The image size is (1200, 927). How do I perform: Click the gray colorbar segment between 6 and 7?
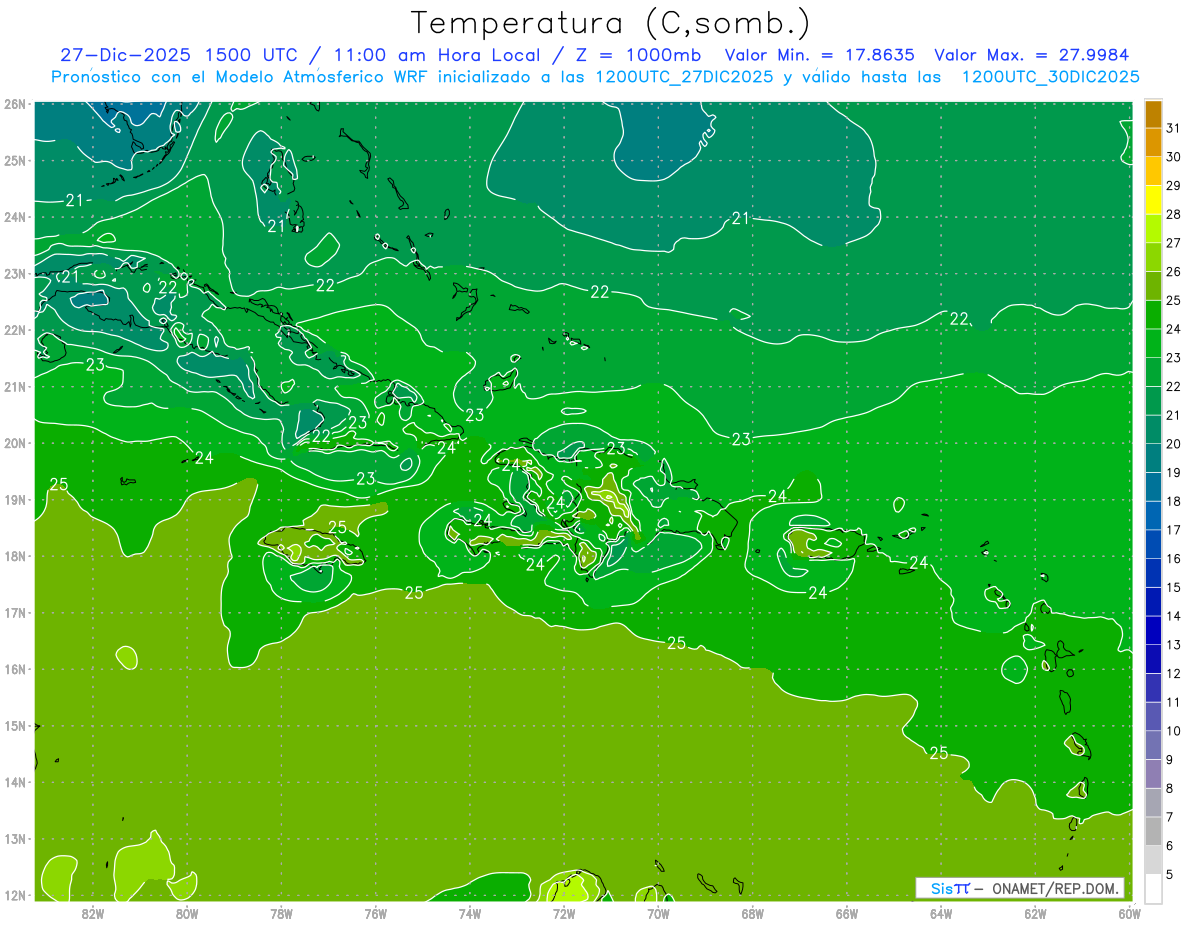point(1153,831)
